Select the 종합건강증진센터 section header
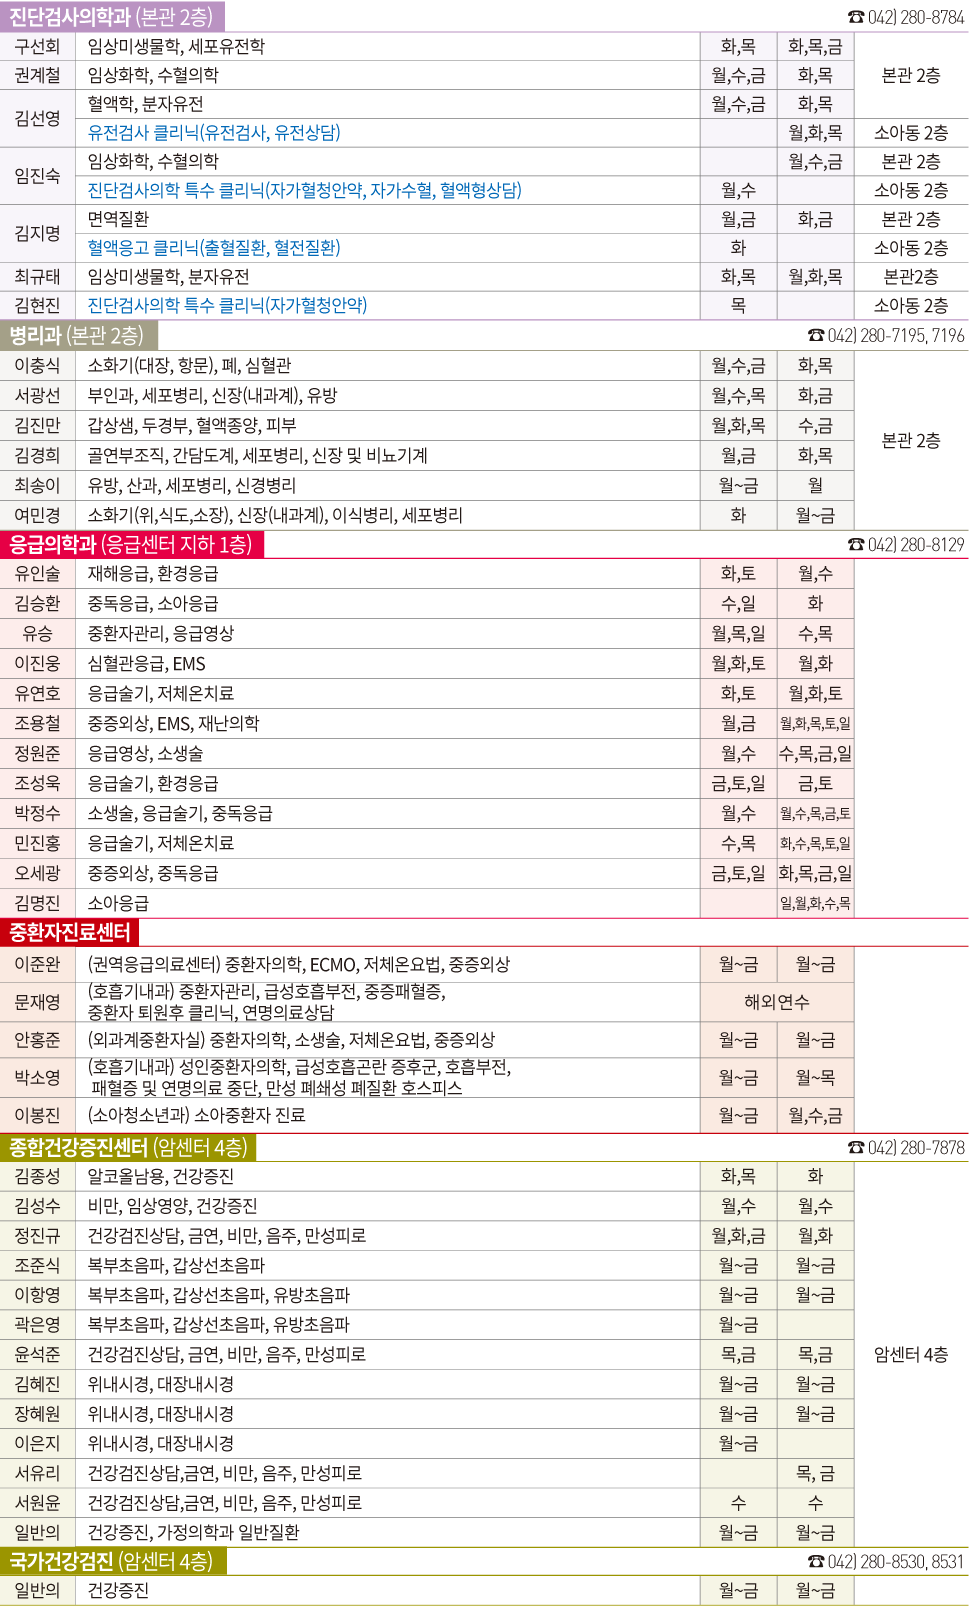Screen dimensions: 970x1607 tap(128, 1148)
